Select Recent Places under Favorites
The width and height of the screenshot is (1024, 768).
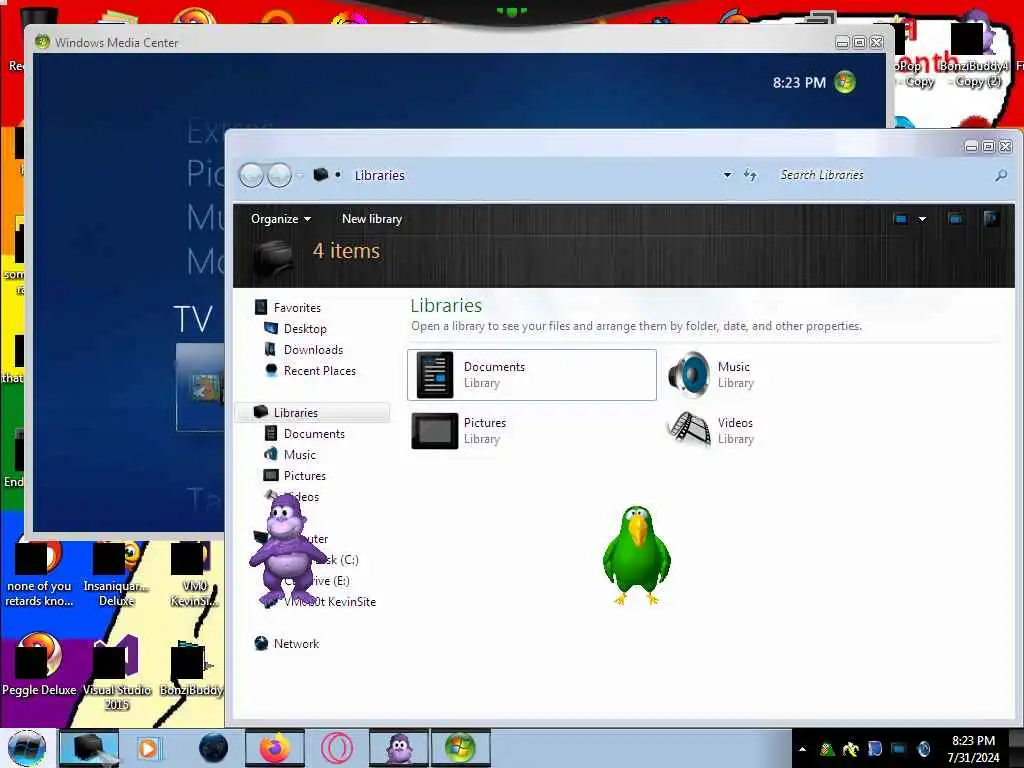(319, 370)
